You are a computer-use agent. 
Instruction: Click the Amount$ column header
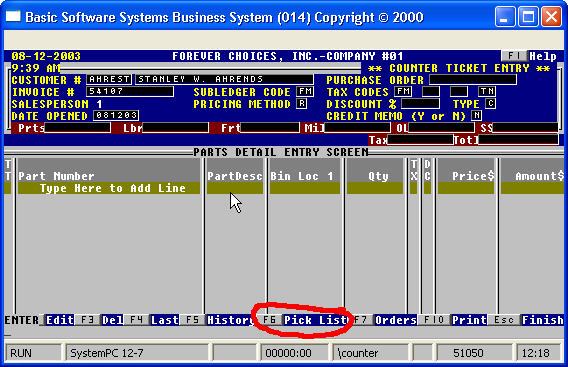(540, 176)
